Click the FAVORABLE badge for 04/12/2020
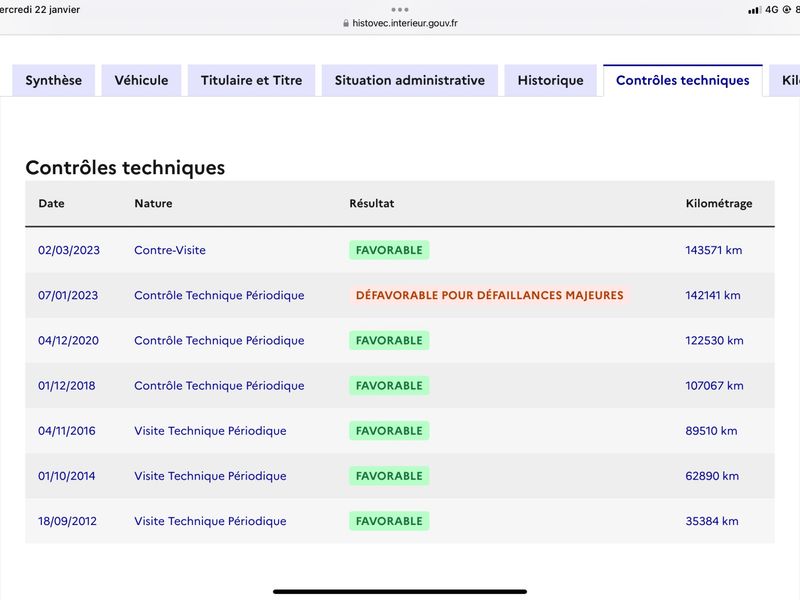The height and width of the screenshot is (600, 800). point(389,340)
